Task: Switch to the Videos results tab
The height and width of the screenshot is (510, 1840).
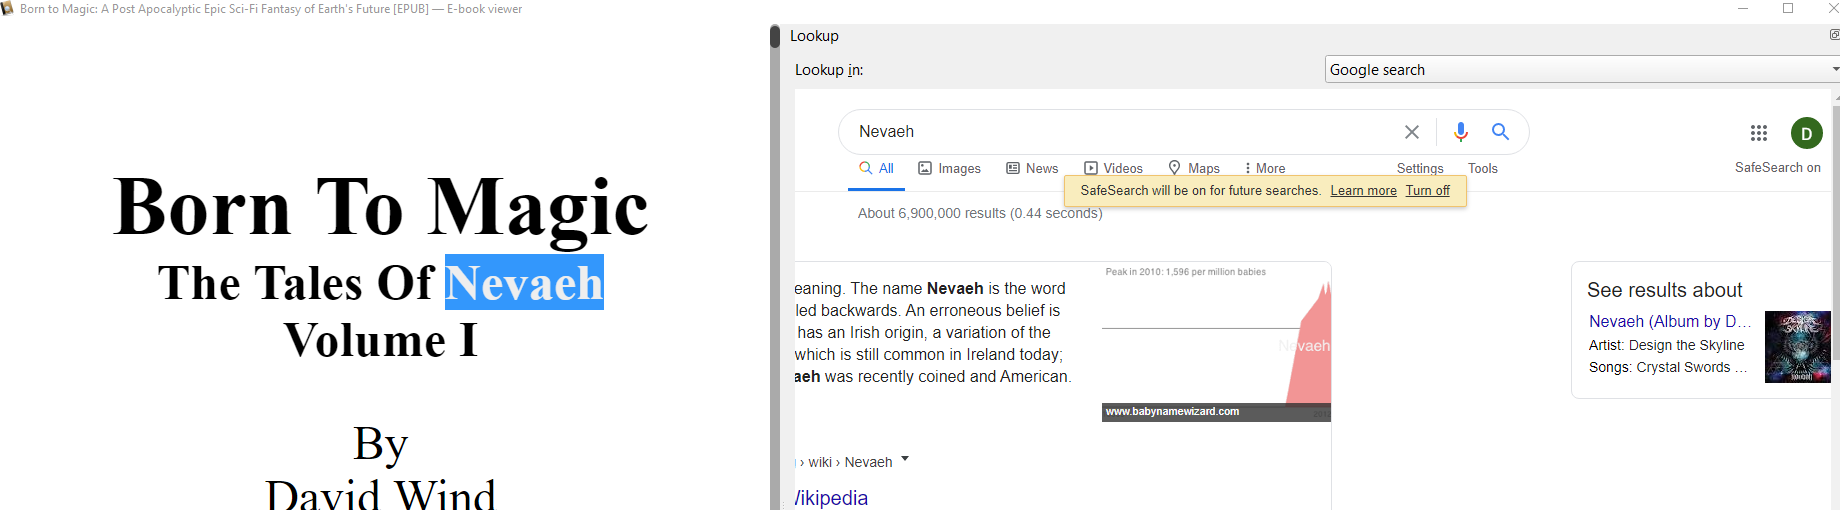Action: click(x=1113, y=169)
